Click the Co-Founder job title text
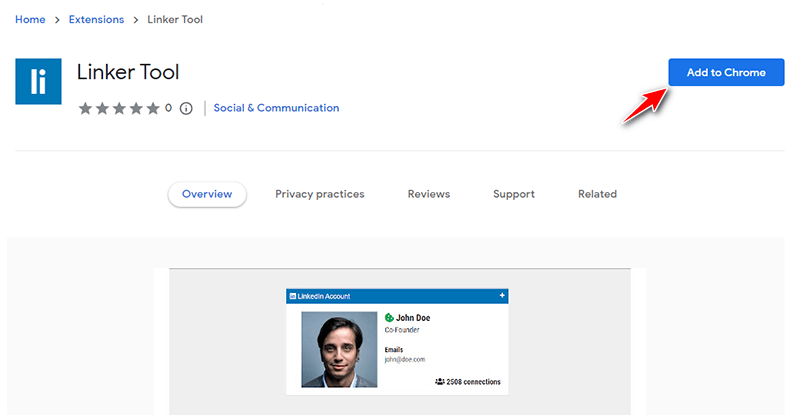Screen dimensions: 800x415 coord(402,330)
